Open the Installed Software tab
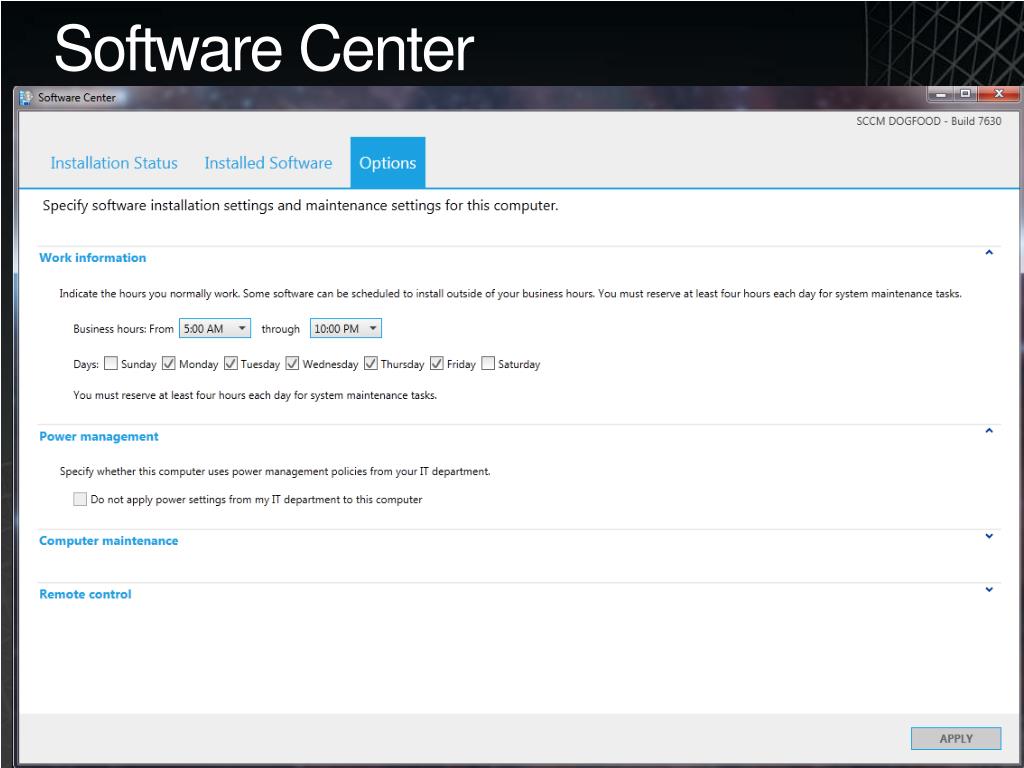Screen dimensions: 1024x768 pyautogui.click(x=268, y=163)
